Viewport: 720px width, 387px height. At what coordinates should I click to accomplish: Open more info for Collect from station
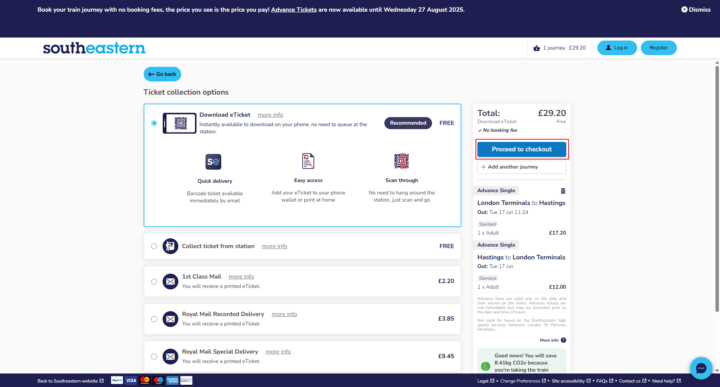tap(274, 246)
